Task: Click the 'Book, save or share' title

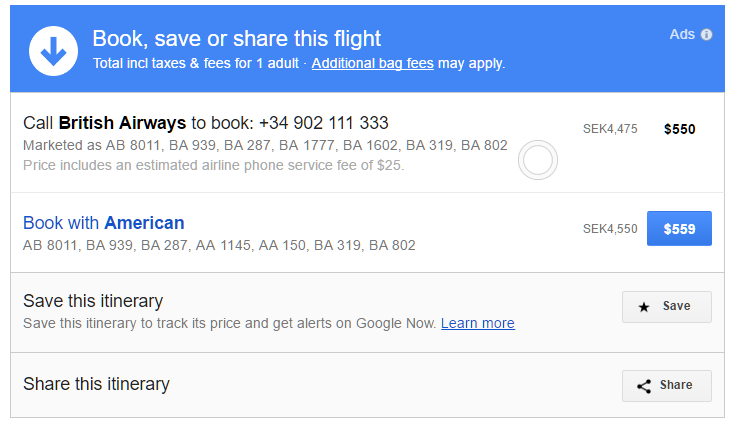Action: click(x=236, y=39)
